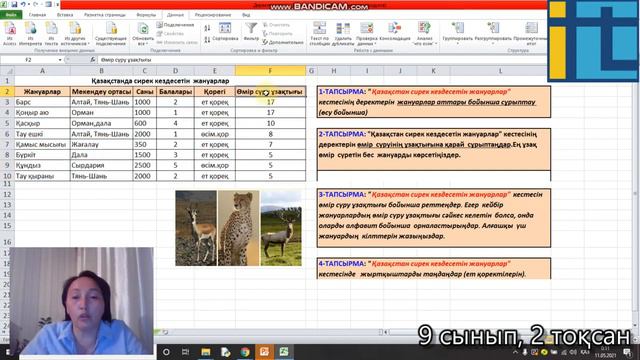Click cell Барс
The height and width of the screenshot is (360, 640).
click(42, 102)
